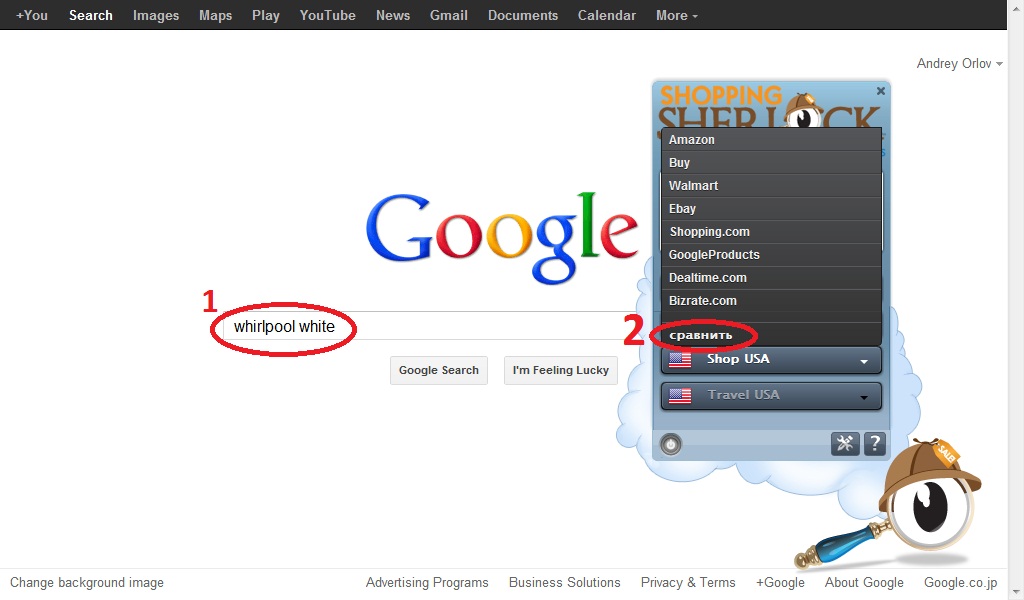Viewport: 1024px width, 600px height.
Task: Open Privacy & Terms footer link
Action: coord(688,582)
